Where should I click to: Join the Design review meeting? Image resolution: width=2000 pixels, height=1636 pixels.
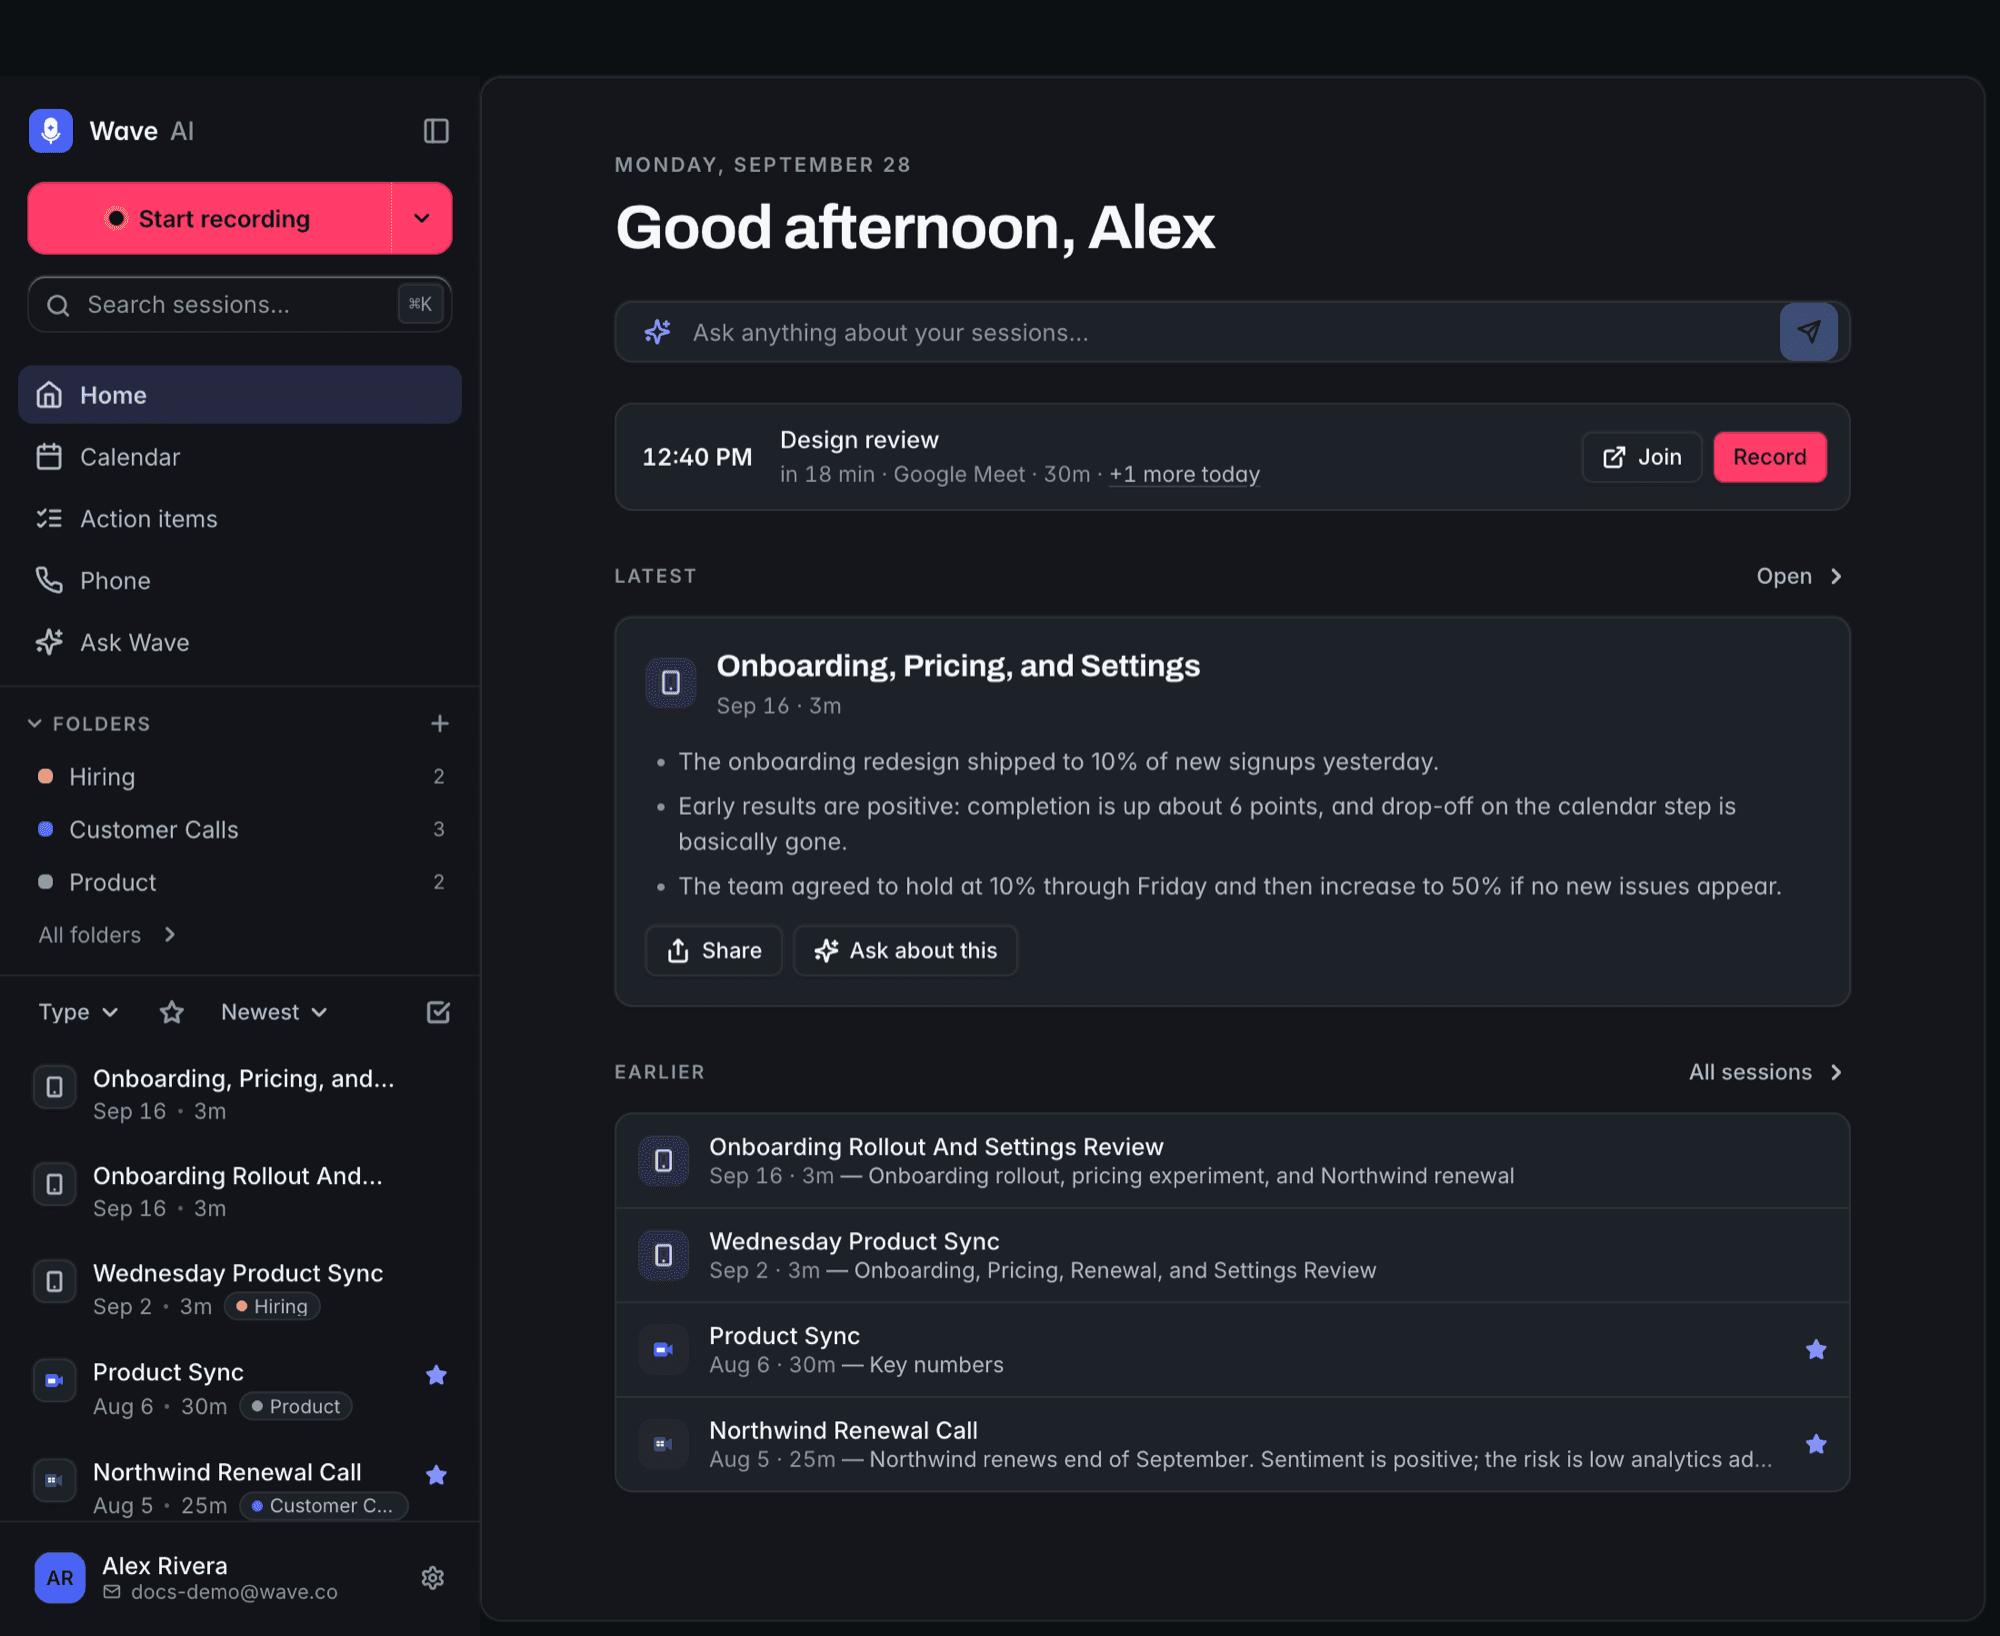[1642, 457]
